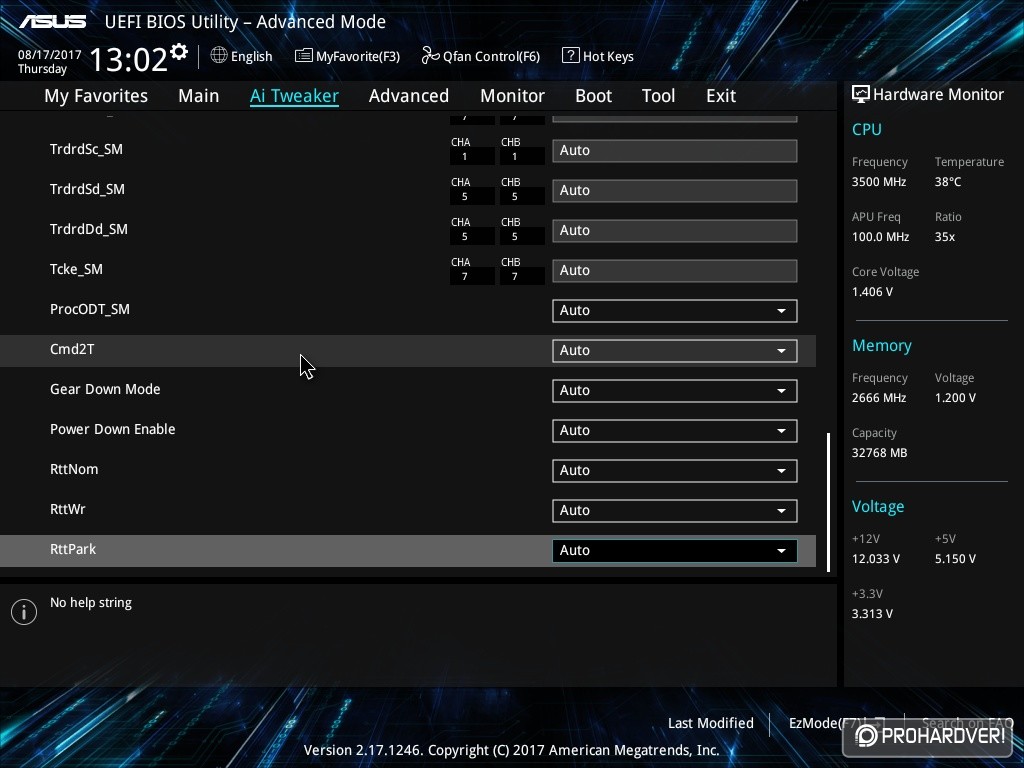Click the 08/17/2017 date text
The width and height of the screenshot is (1024, 768).
click(x=50, y=55)
